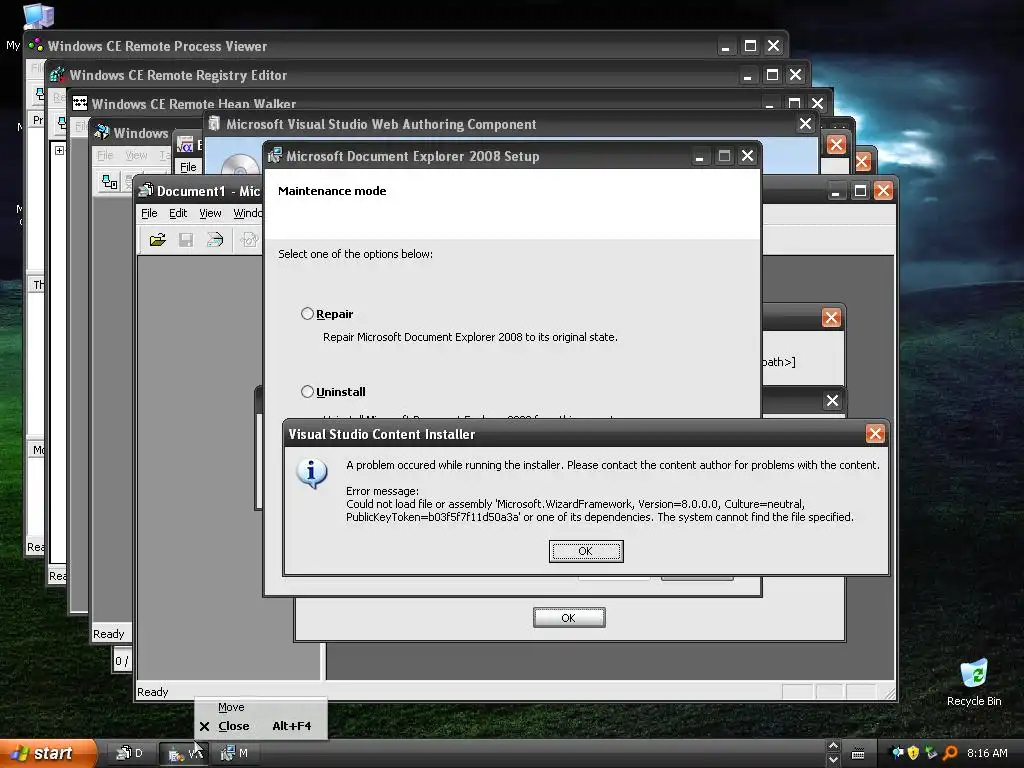Click the magnifier search tray icon

pyautogui.click(x=950, y=753)
